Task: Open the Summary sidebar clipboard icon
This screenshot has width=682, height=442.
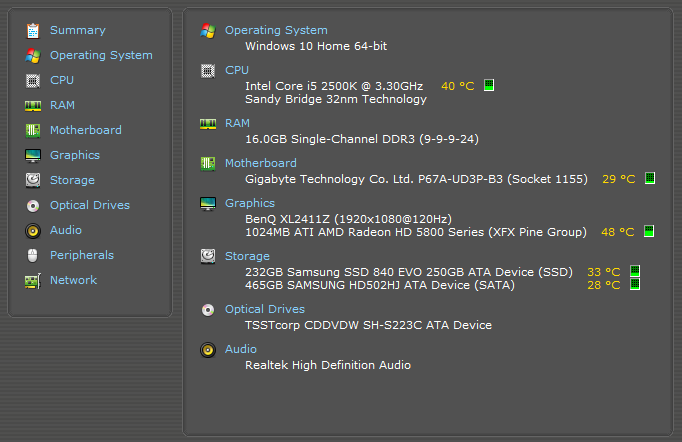Action: (x=33, y=30)
